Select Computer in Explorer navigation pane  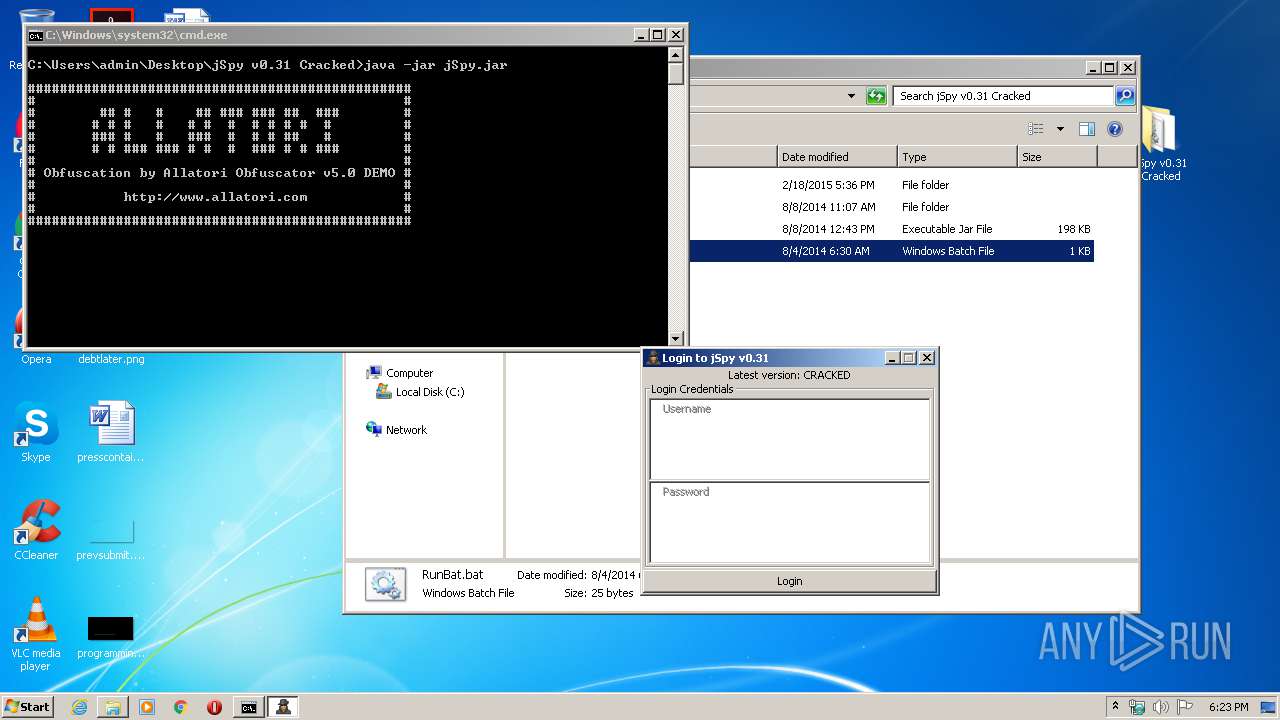coord(400,373)
